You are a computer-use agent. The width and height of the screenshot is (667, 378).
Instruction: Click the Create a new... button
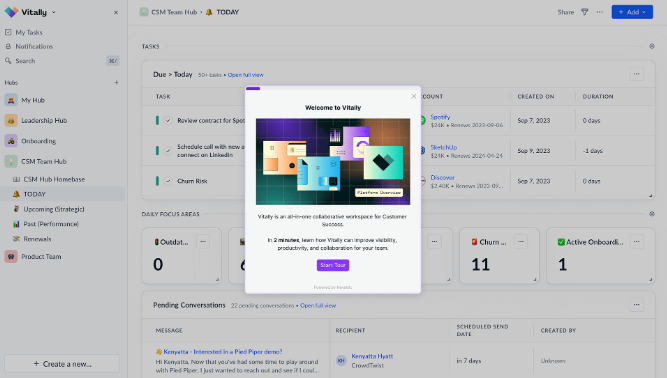tap(62, 364)
